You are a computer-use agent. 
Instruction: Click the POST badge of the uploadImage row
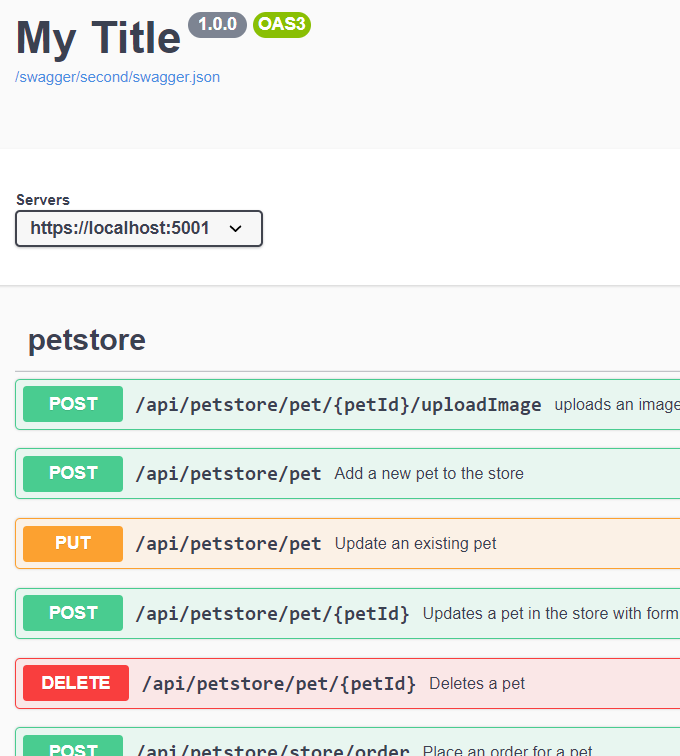click(73, 404)
